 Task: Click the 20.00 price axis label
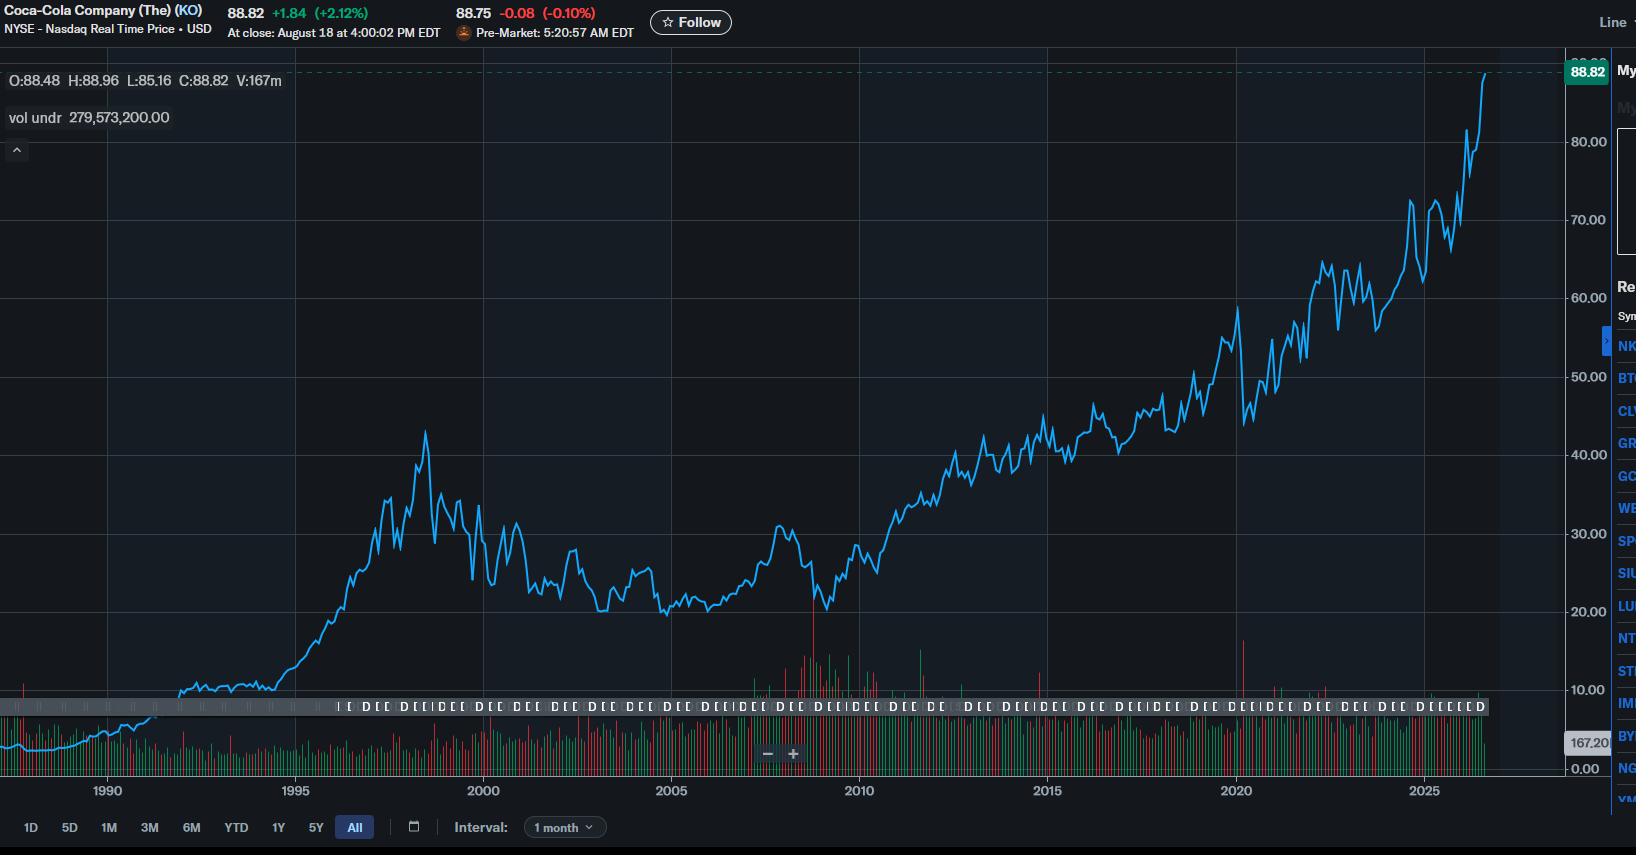[x=1589, y=612]
